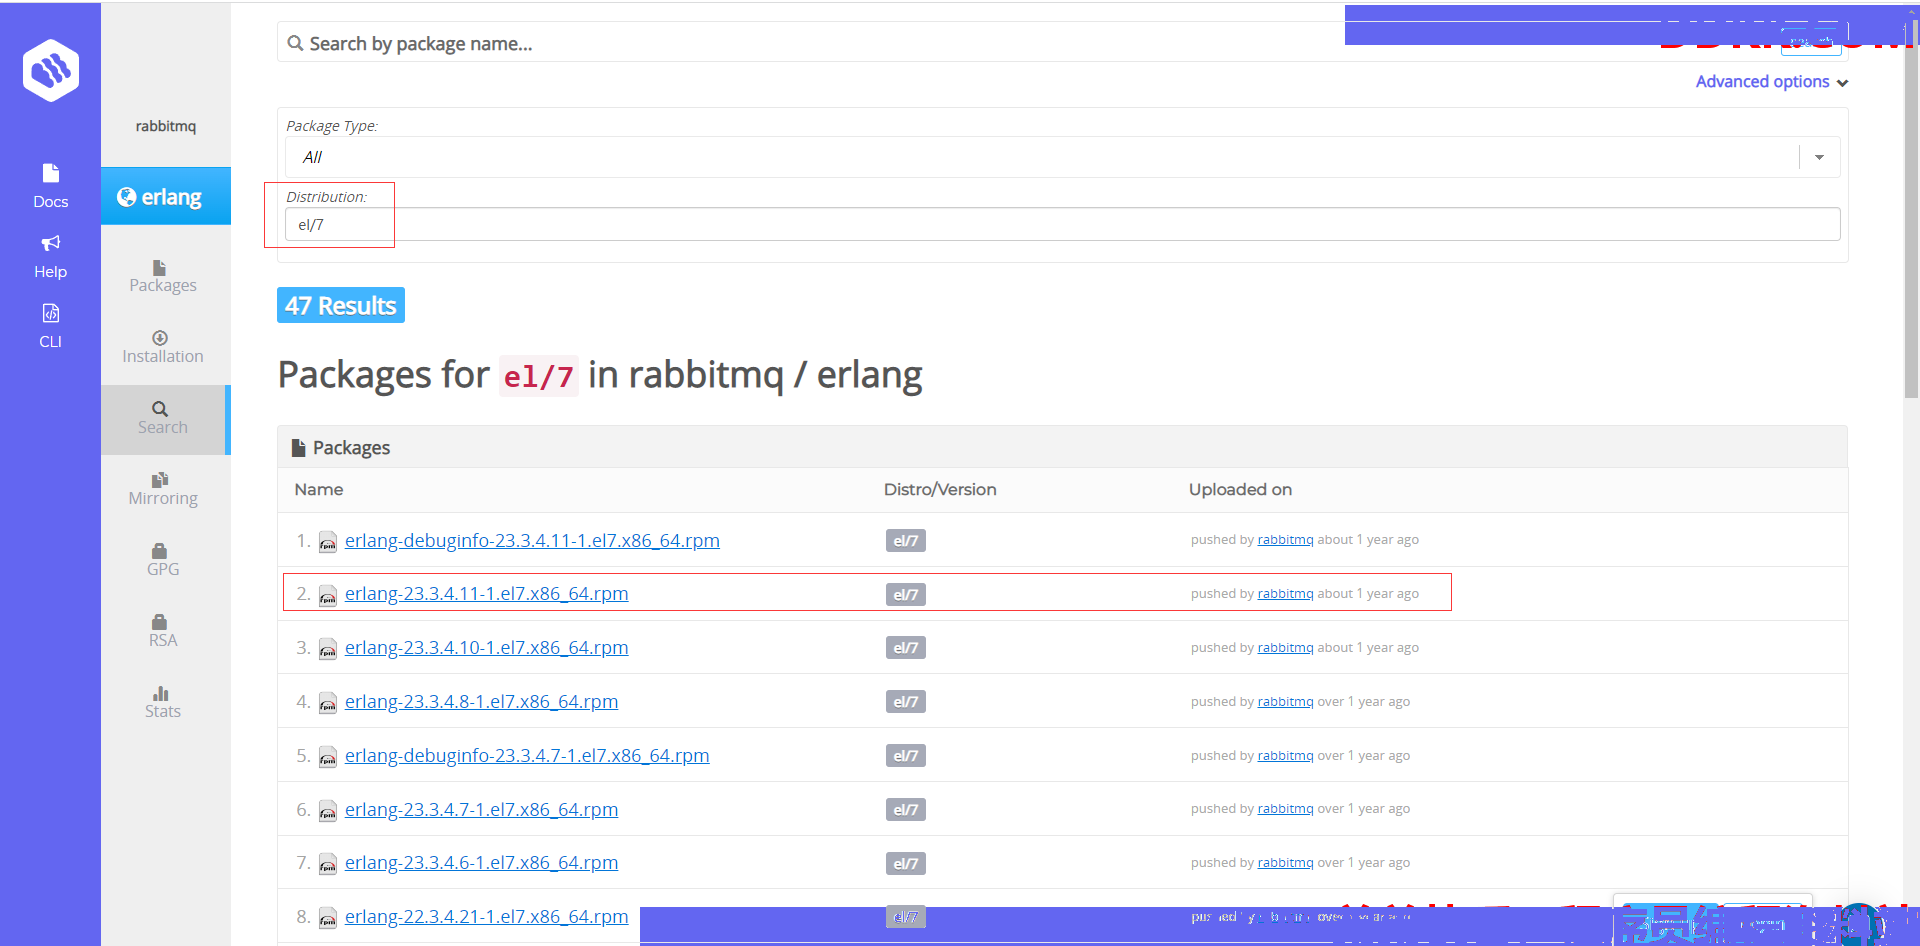The width and height of the screenshot is (1920, 946).
Task: Open erlang-23.3.4.7-1.el7.x86_64.rpm link
Action: pos(481,809)
